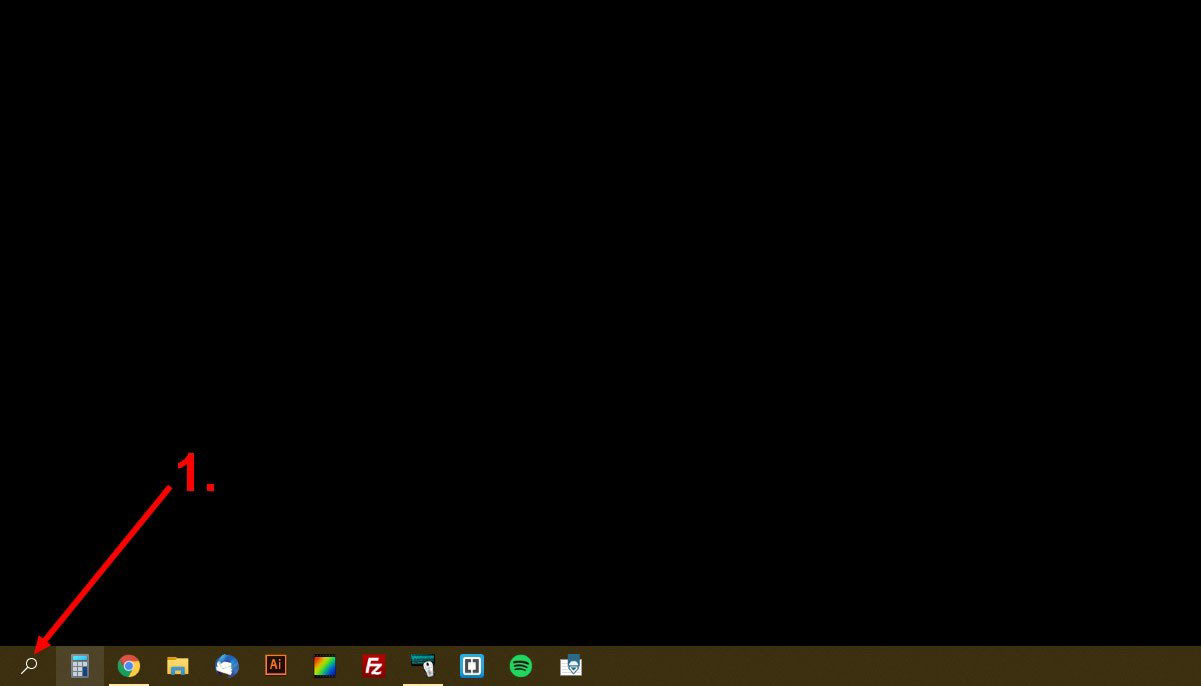Open the shield document app icon
This screenshot has height=686, width=1201.
pyautogui.click(x=571, y=666)
